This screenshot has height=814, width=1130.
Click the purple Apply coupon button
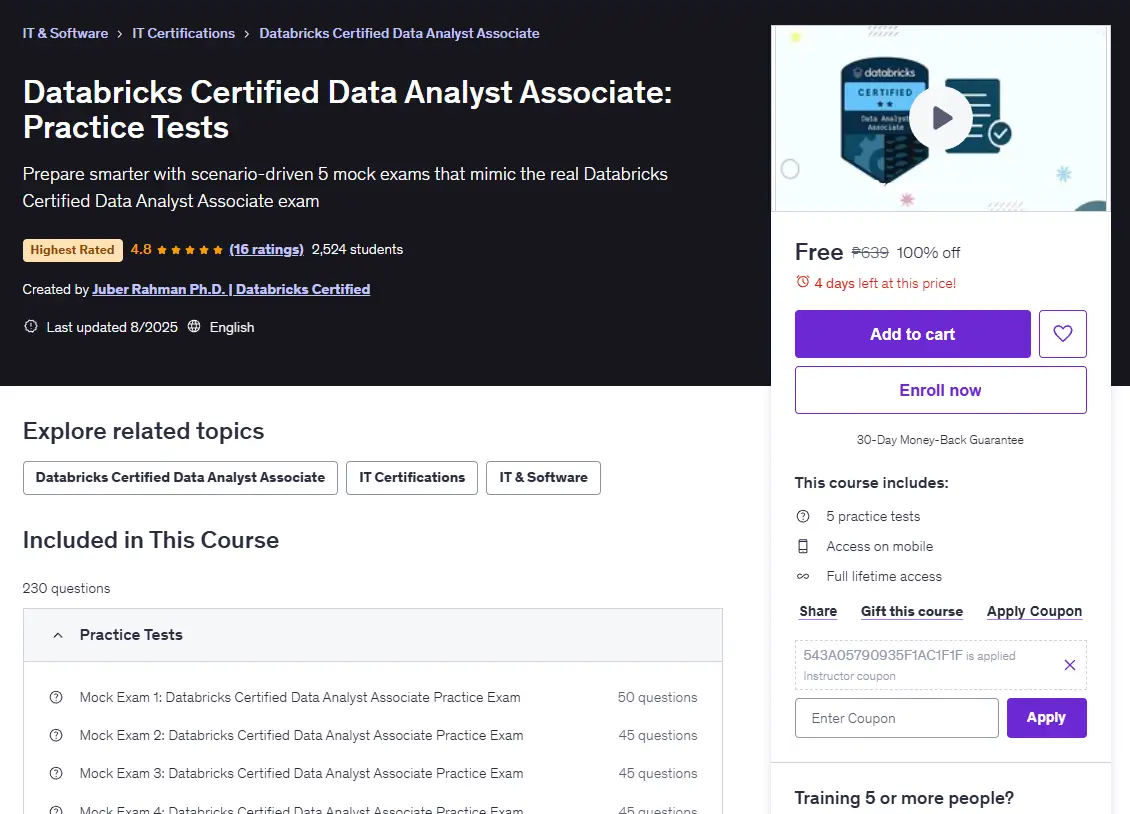point(1046,717)
